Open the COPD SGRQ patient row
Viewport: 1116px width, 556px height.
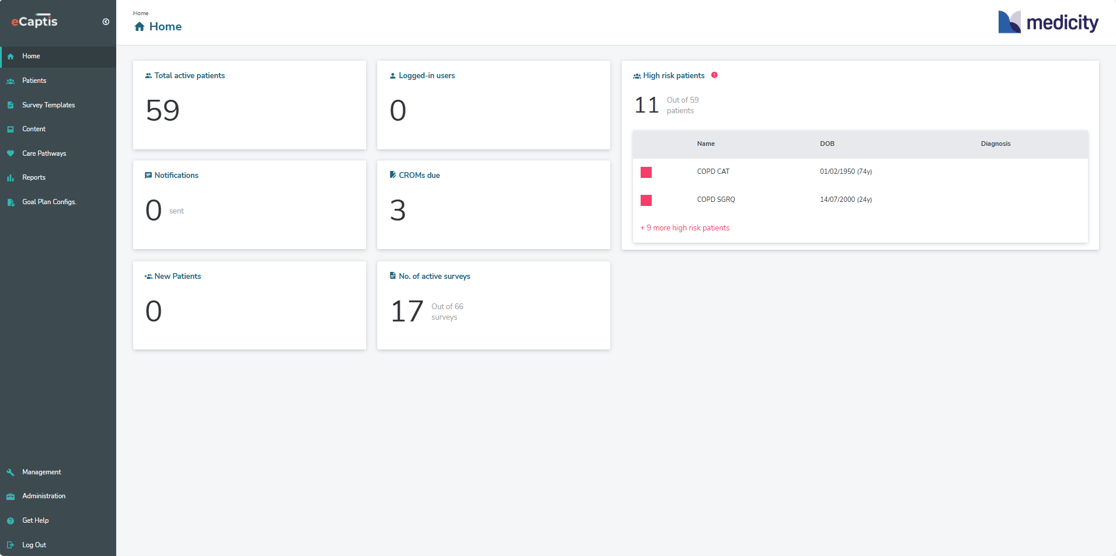(716, 200)
